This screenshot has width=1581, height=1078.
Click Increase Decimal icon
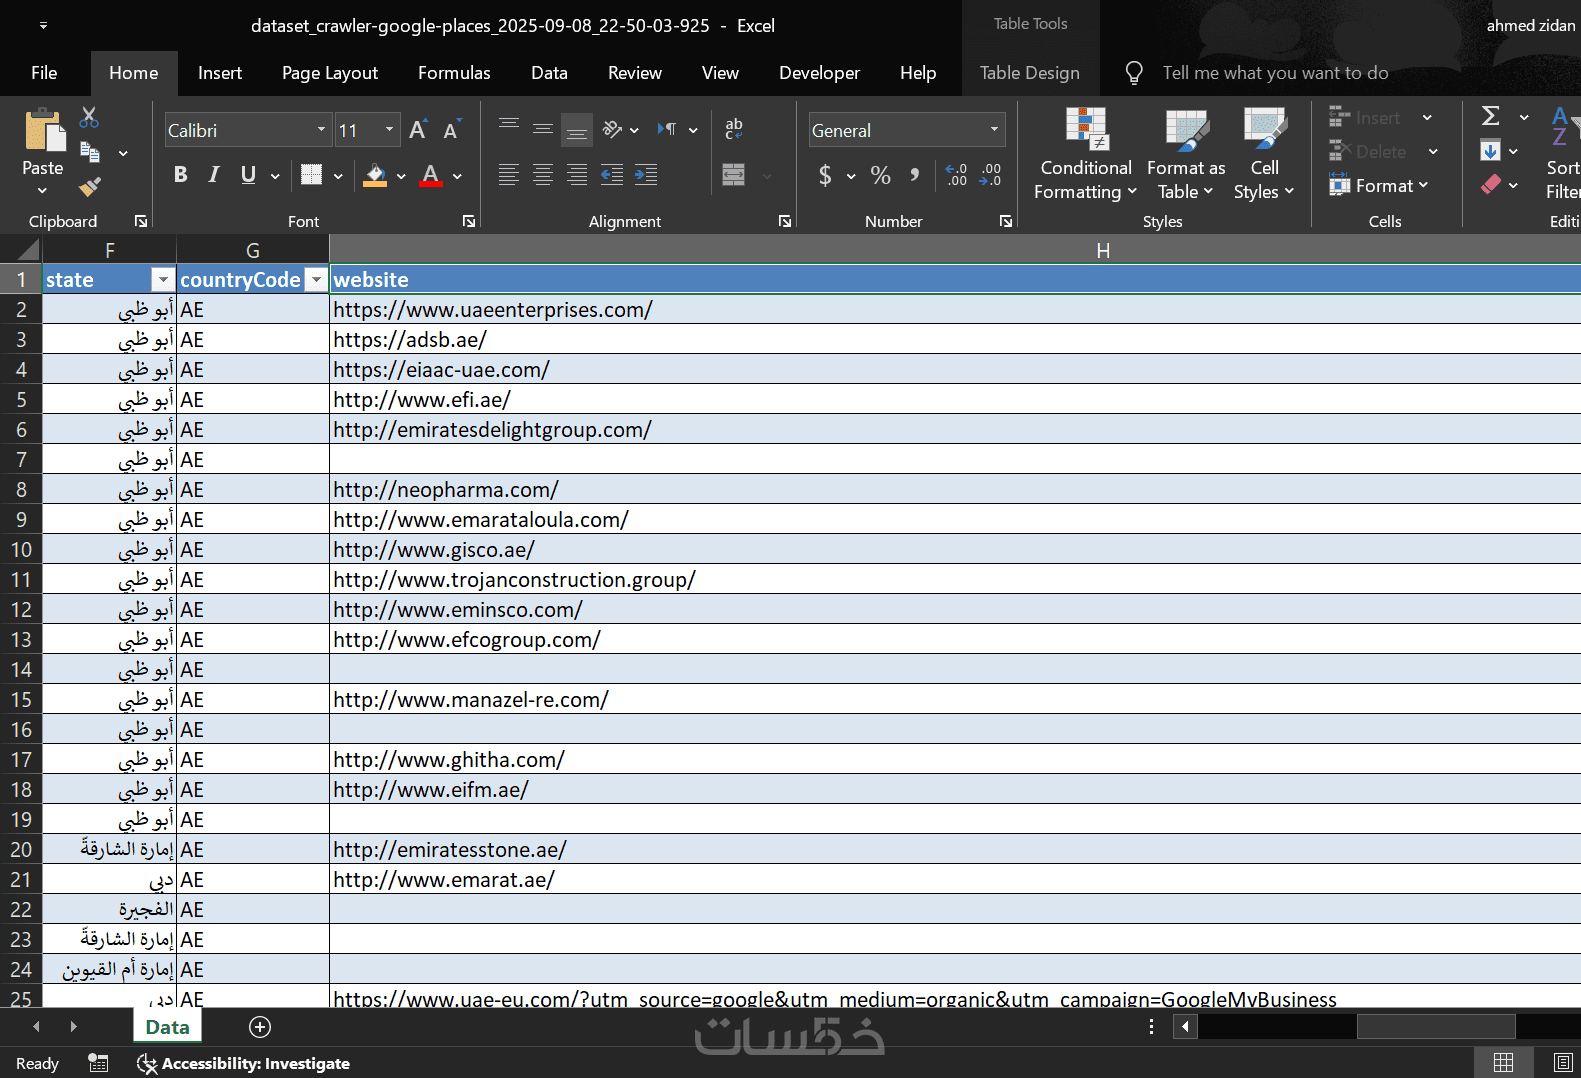957,175
